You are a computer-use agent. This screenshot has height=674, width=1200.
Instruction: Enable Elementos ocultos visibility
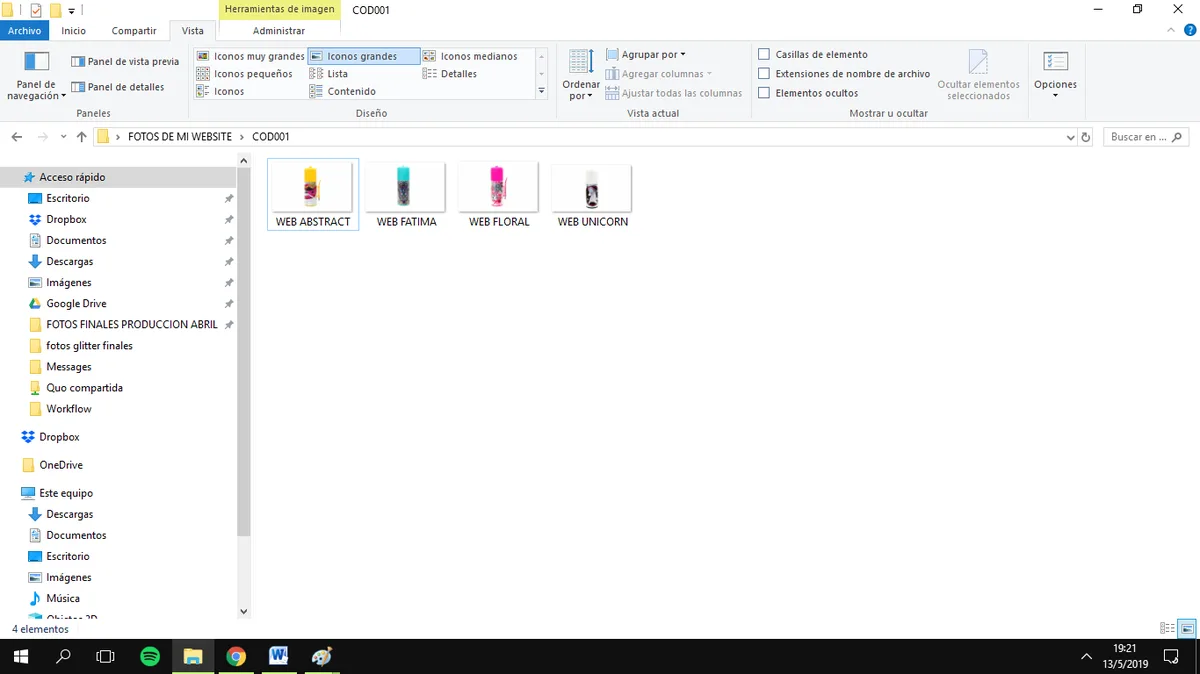[765, 92]
